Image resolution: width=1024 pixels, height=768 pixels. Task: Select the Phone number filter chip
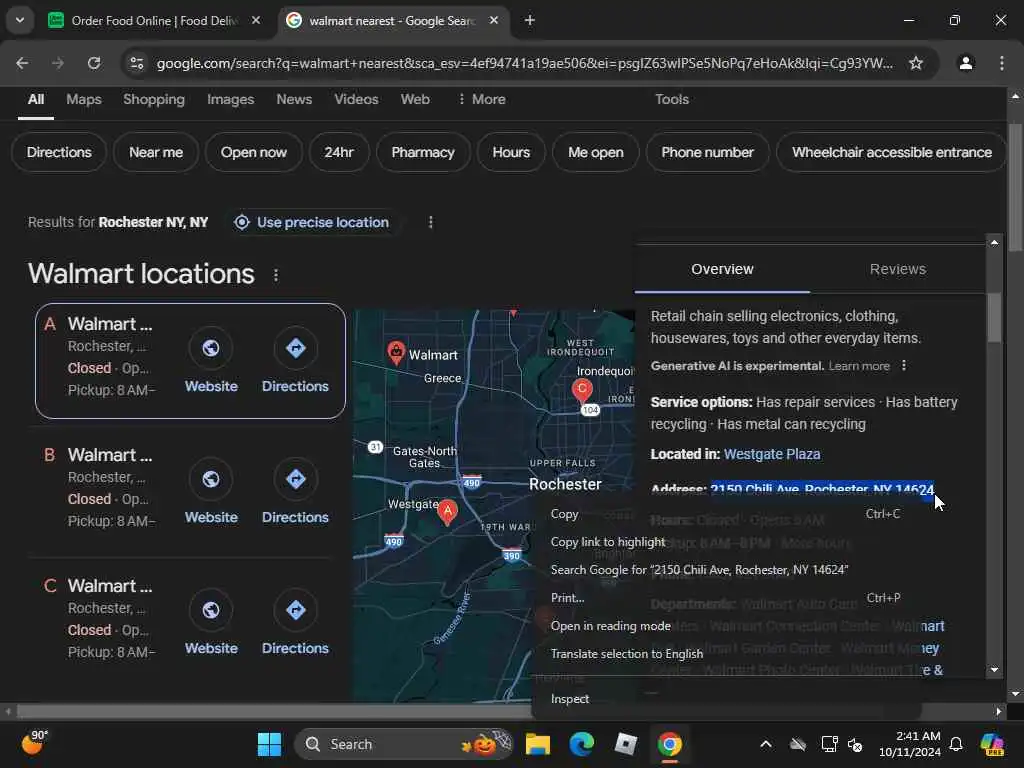(707, 152)
